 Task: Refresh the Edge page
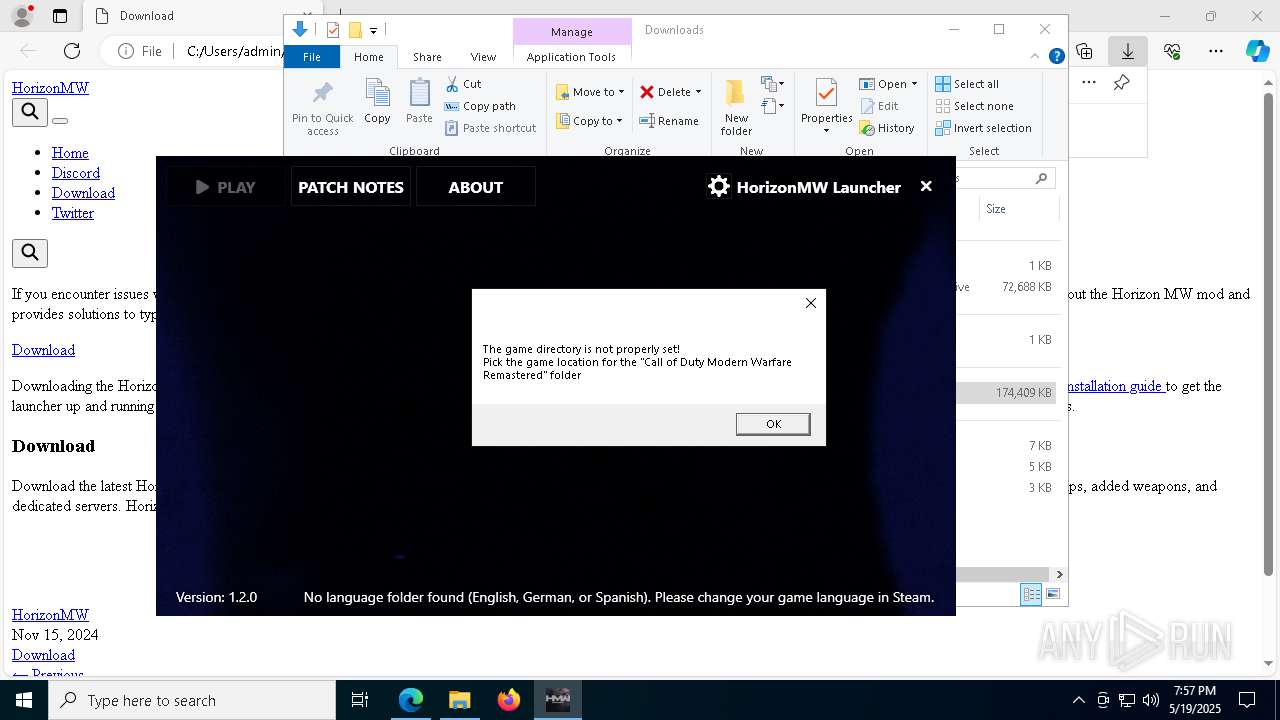(x=72, y=51)
